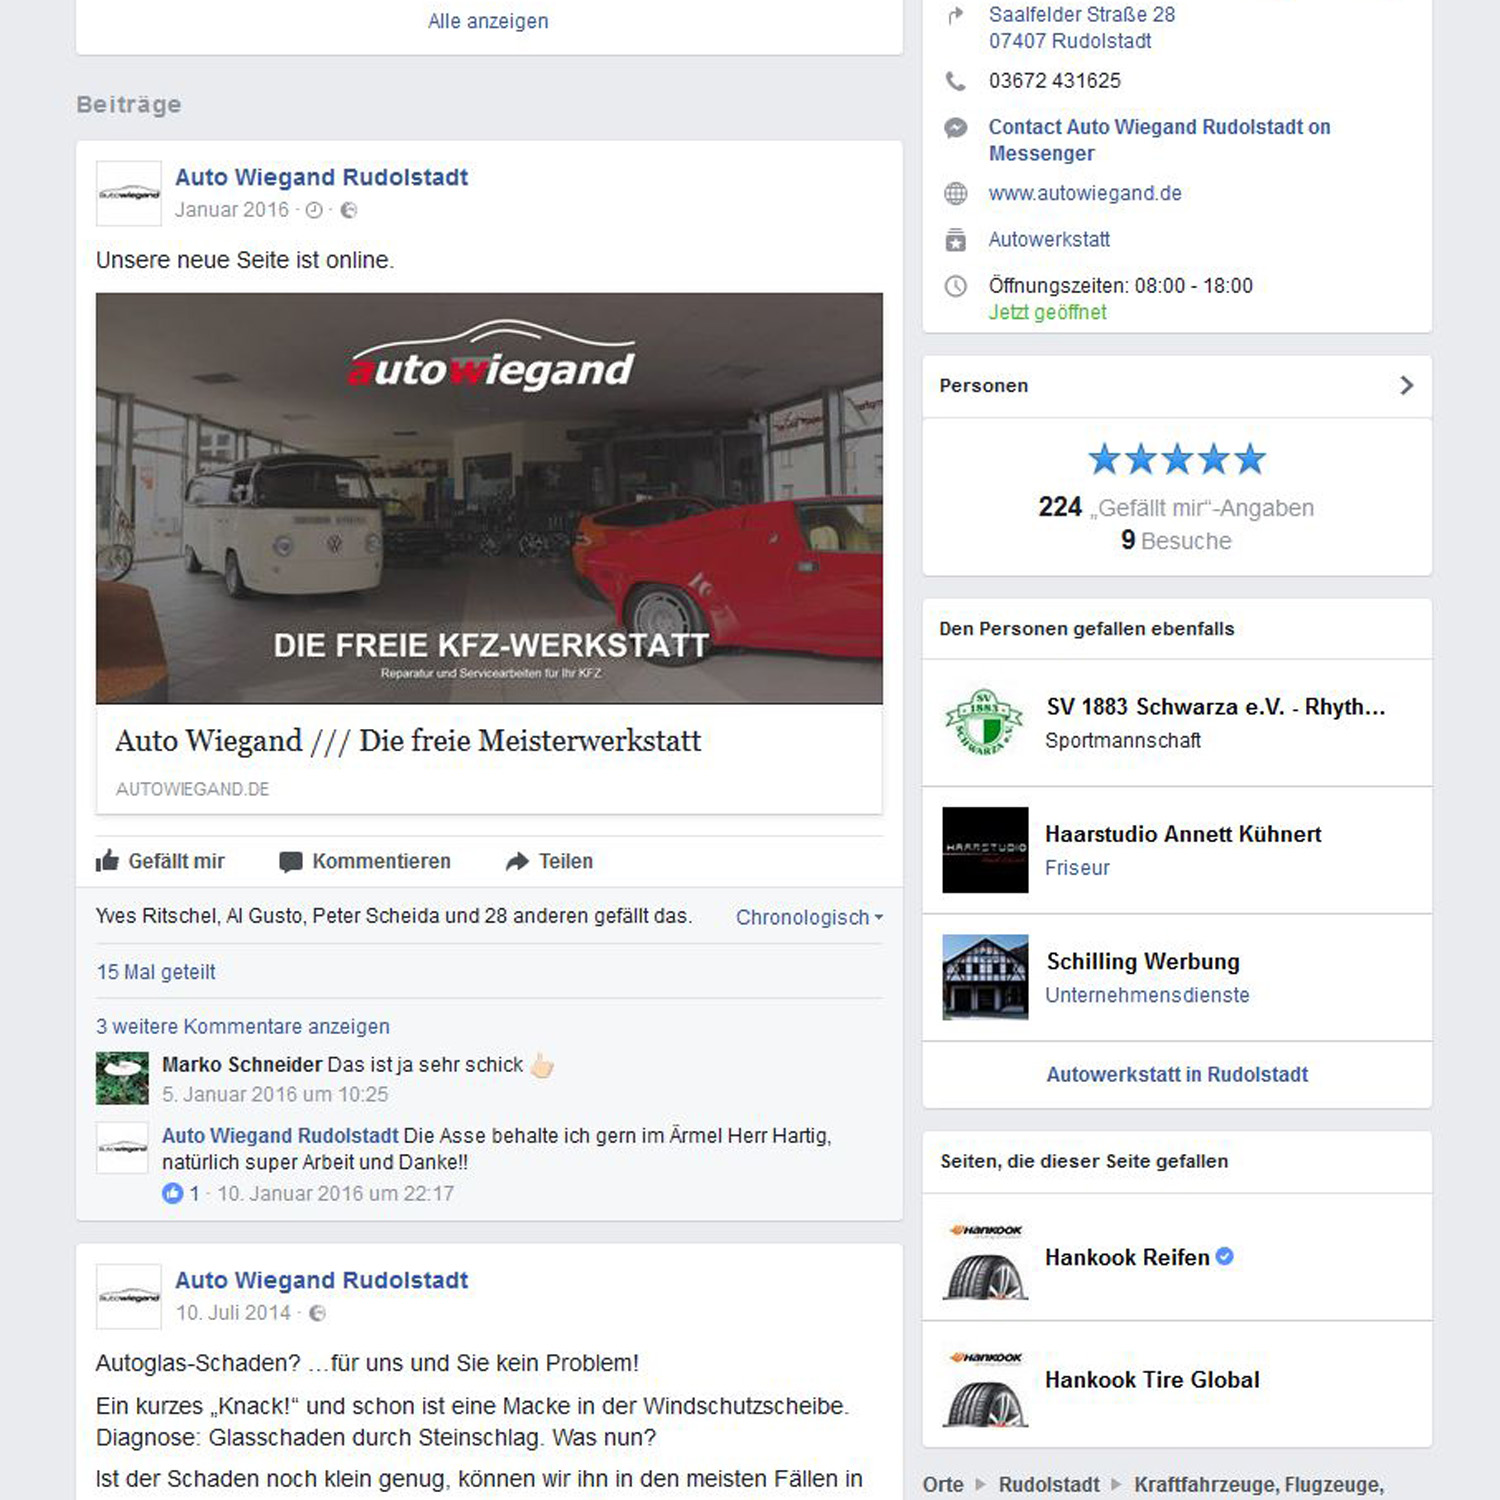Click the Alle anzeigen link
Screen dimensions: 1500x1500
point(488,21)
